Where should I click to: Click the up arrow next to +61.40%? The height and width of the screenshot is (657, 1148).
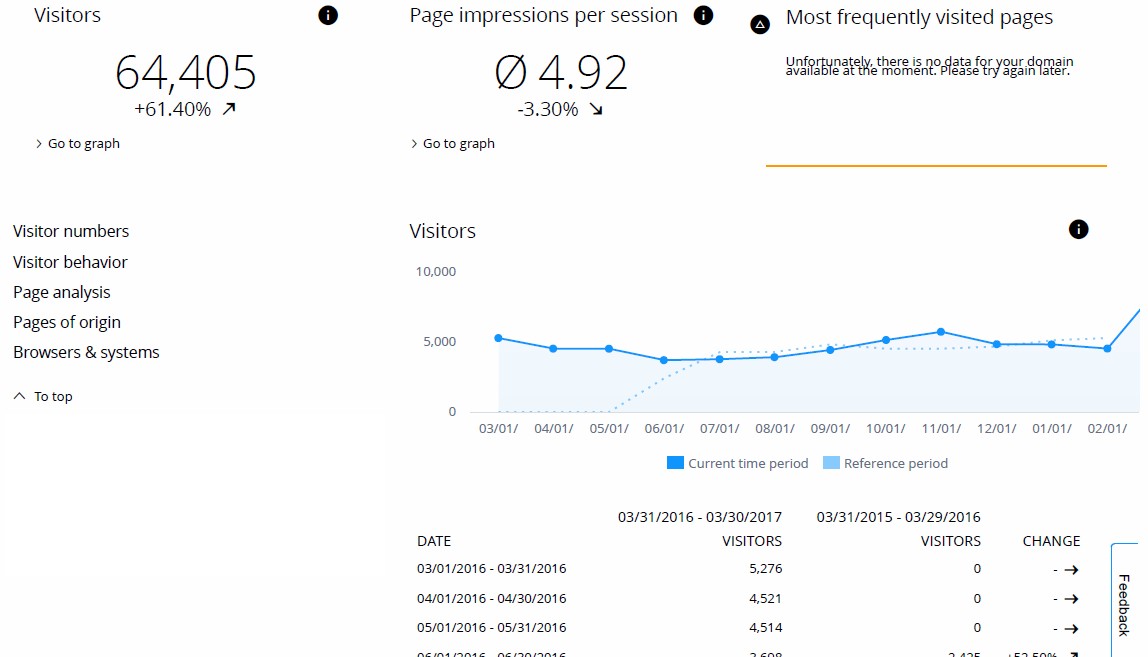click(x=229, y=109)
